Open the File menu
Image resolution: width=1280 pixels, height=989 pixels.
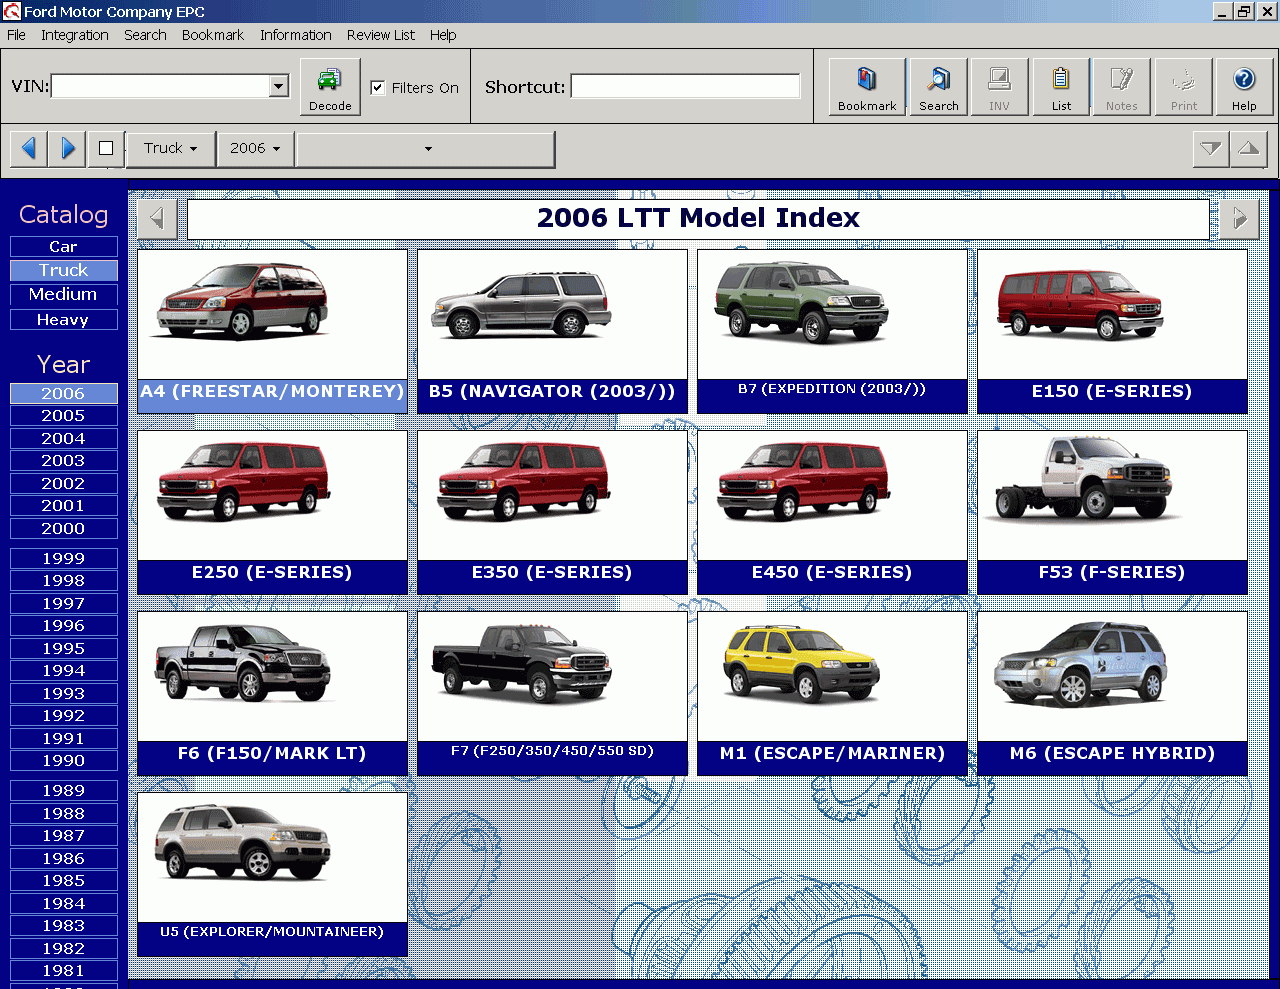point(16,35)
